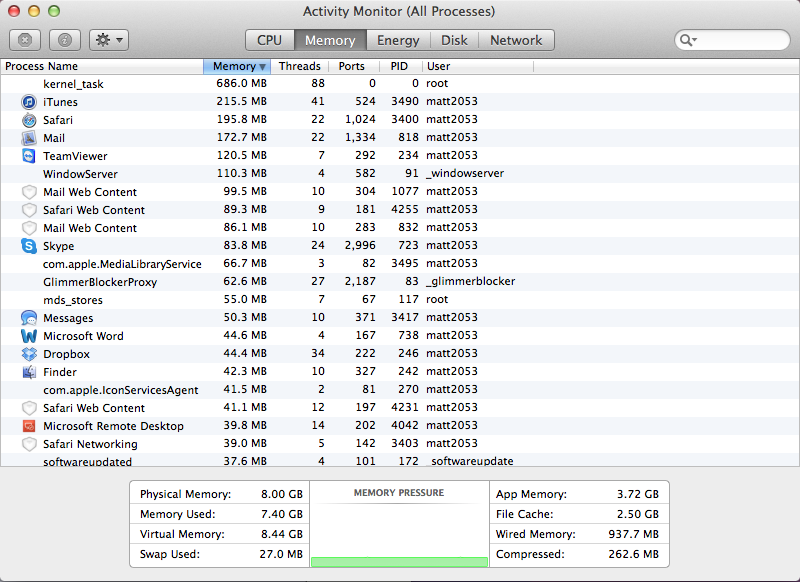Screen dimensions: 800x582
Task: Click shield icon of Safari Web Content 89.3 MB
Action: pos(29,210)
